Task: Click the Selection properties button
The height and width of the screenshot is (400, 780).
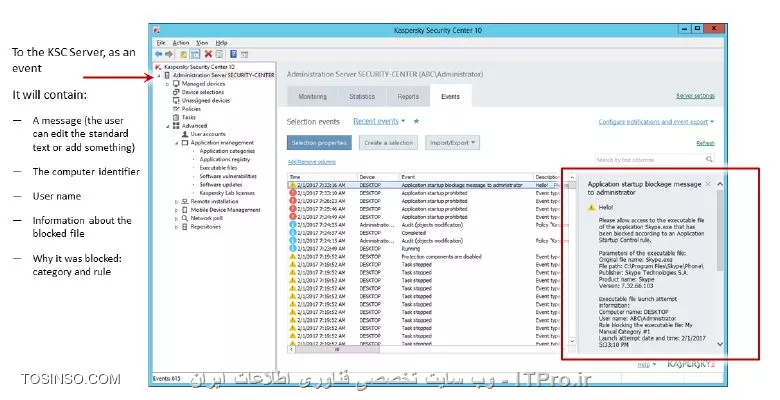Action: (319, 143)
